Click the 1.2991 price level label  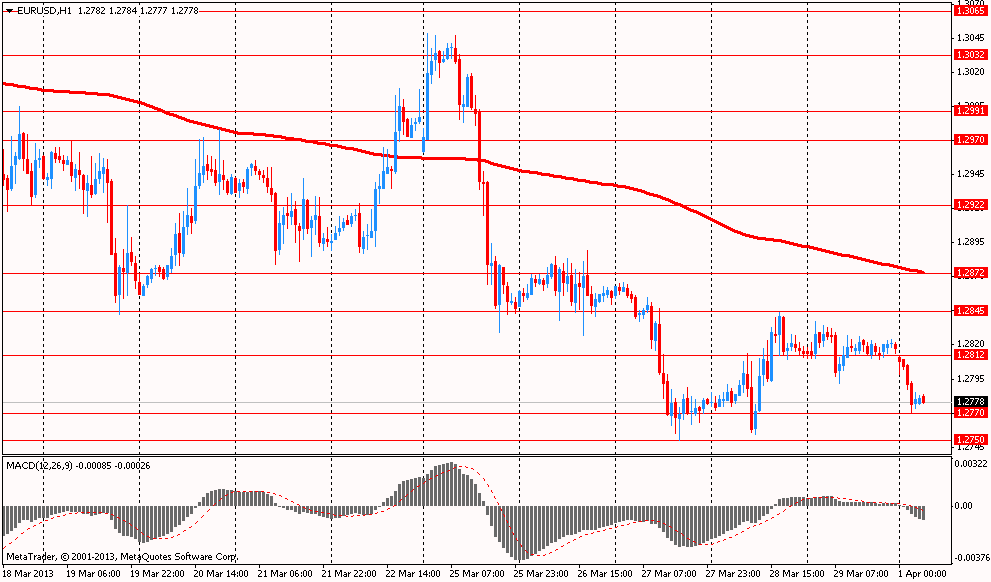click(x=970, y=111)
